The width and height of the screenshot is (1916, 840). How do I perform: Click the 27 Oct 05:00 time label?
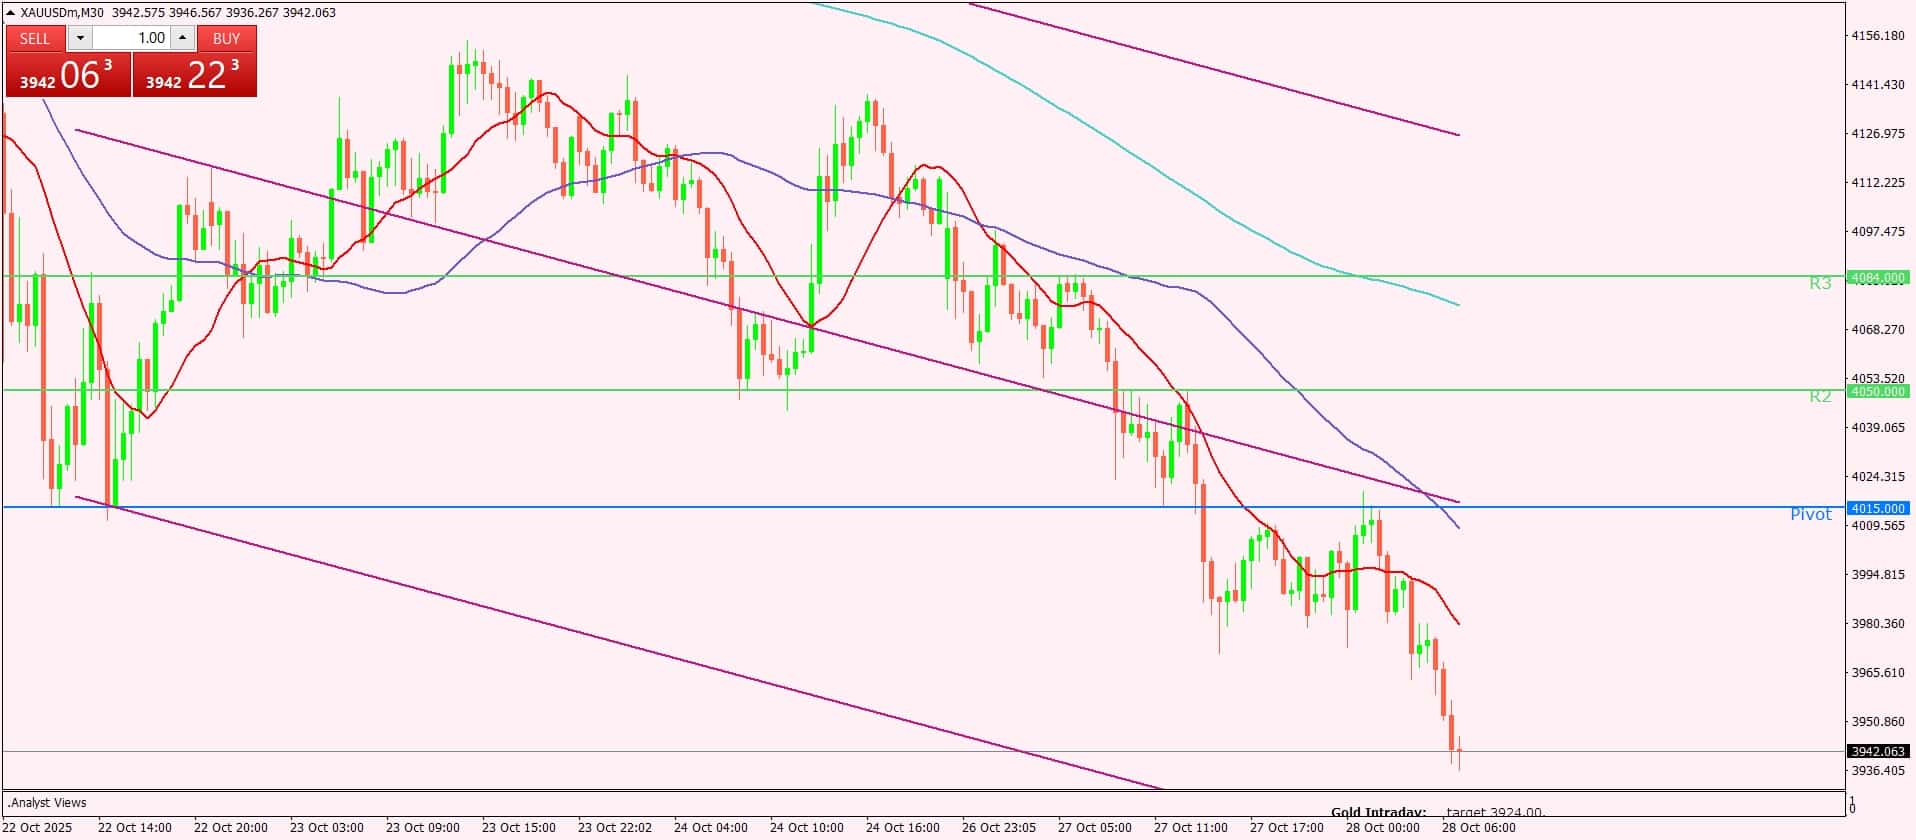point(1095,828)
